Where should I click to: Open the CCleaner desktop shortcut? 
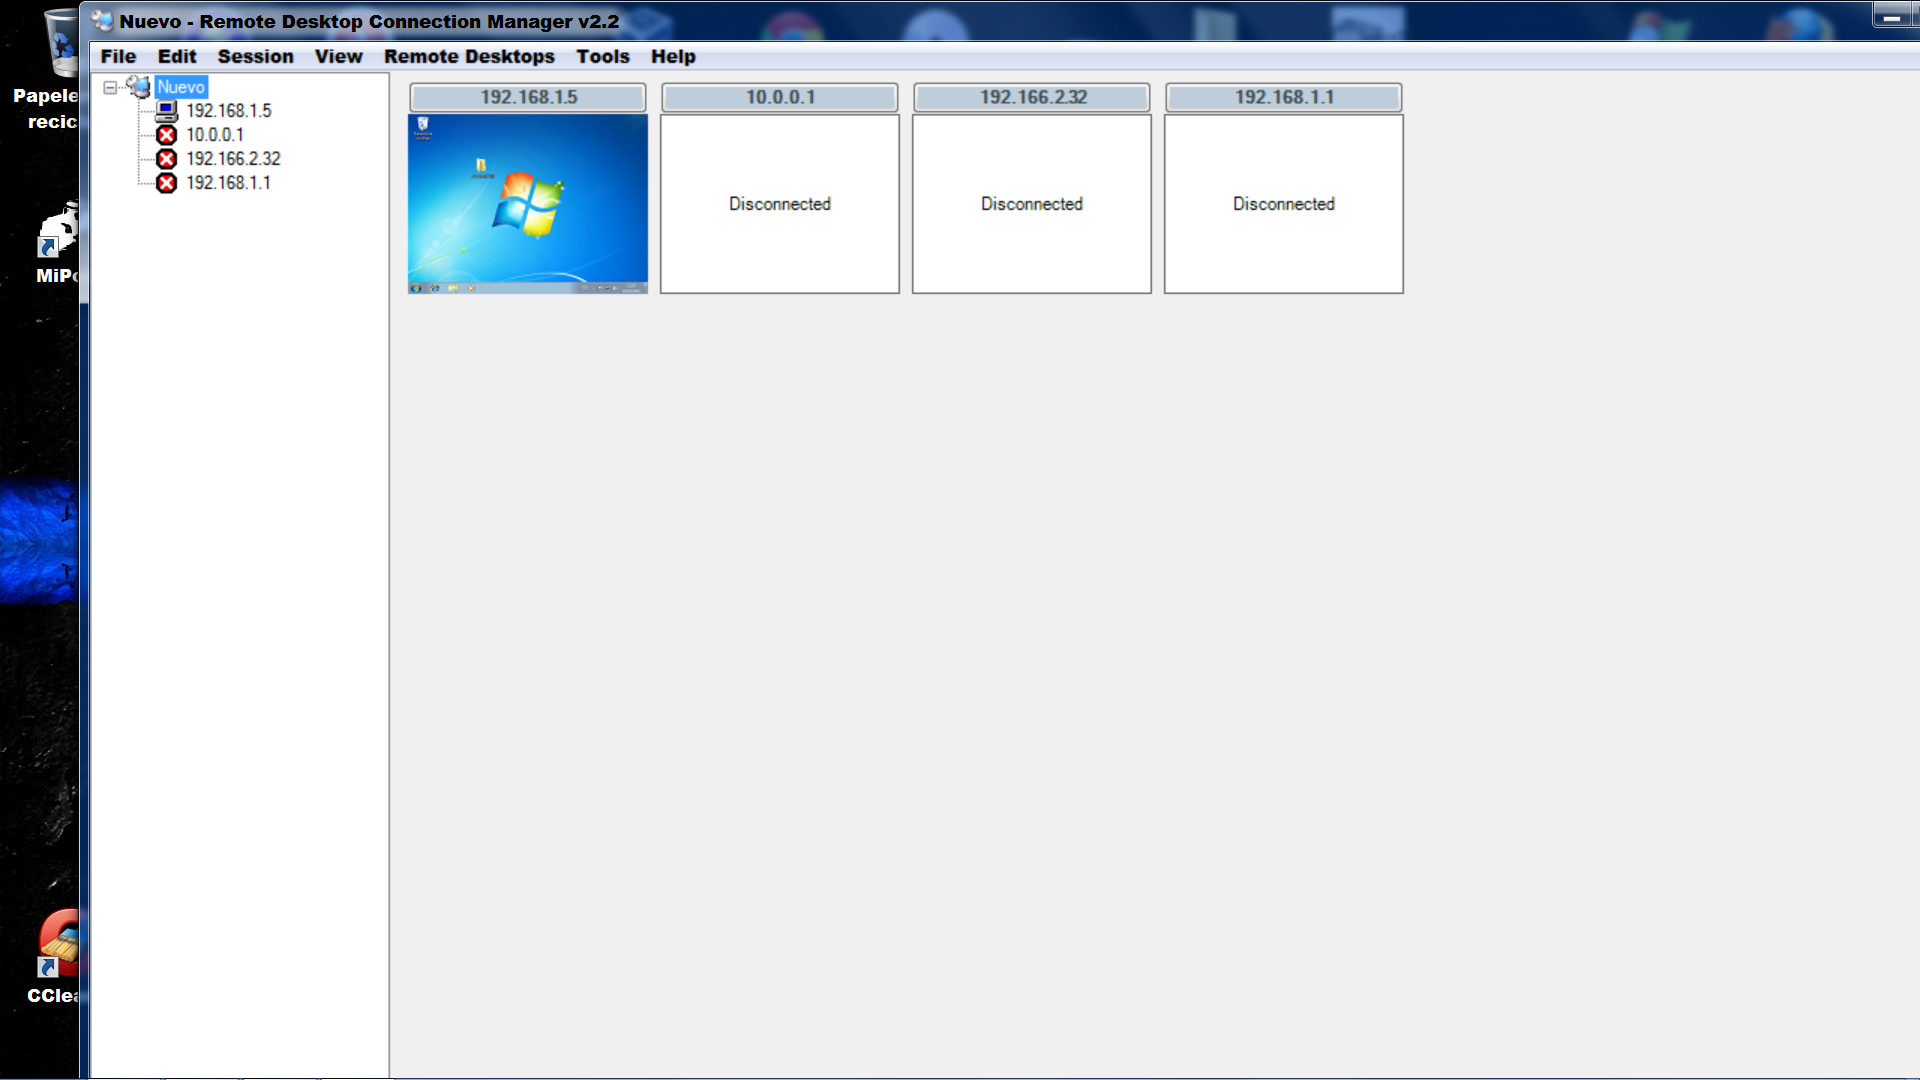[58, 945]
